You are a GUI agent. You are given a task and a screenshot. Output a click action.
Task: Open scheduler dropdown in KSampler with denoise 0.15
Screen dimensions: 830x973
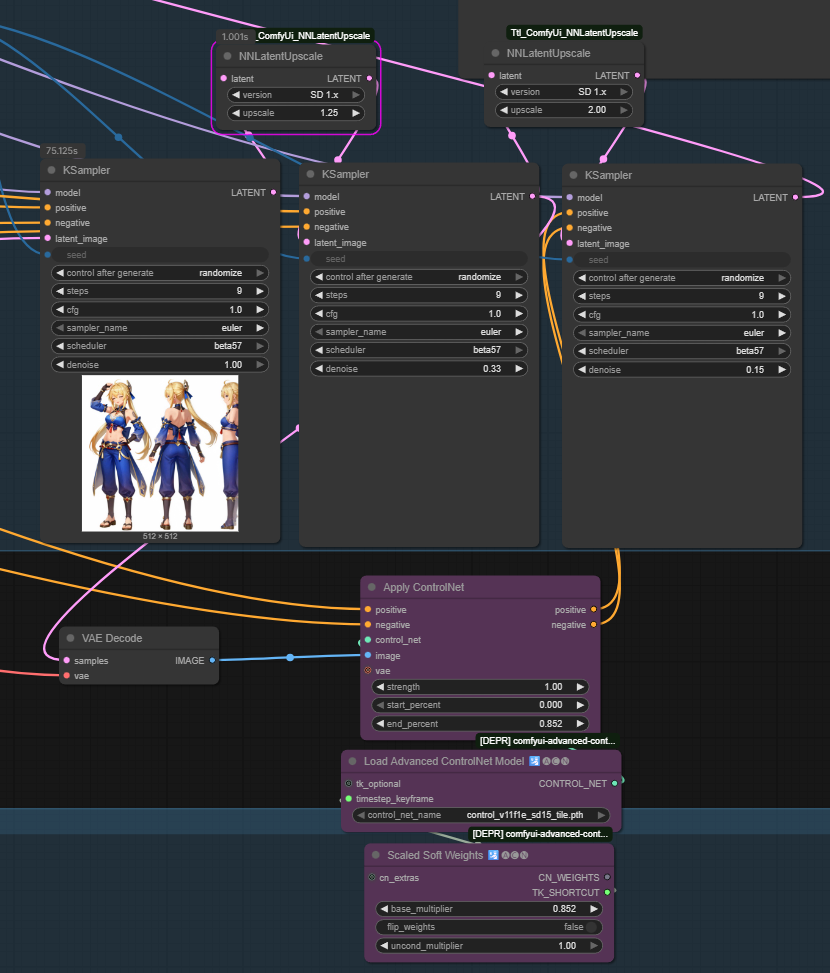coord(682,351)
